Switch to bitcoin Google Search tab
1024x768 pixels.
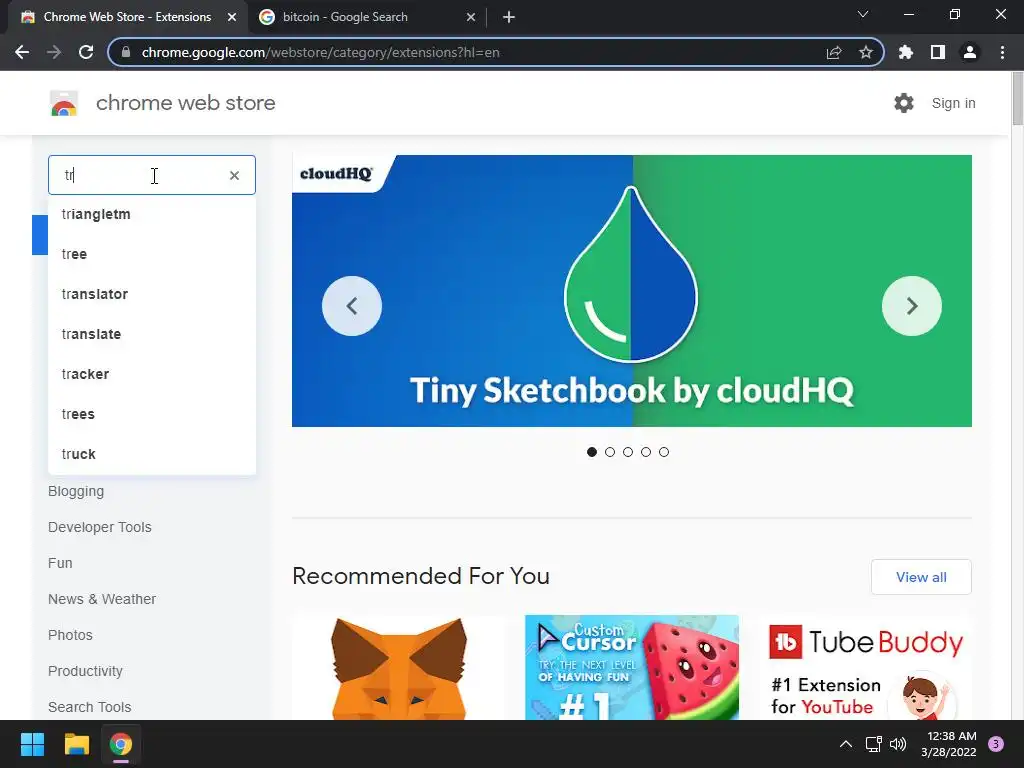[x=366, y=17]
